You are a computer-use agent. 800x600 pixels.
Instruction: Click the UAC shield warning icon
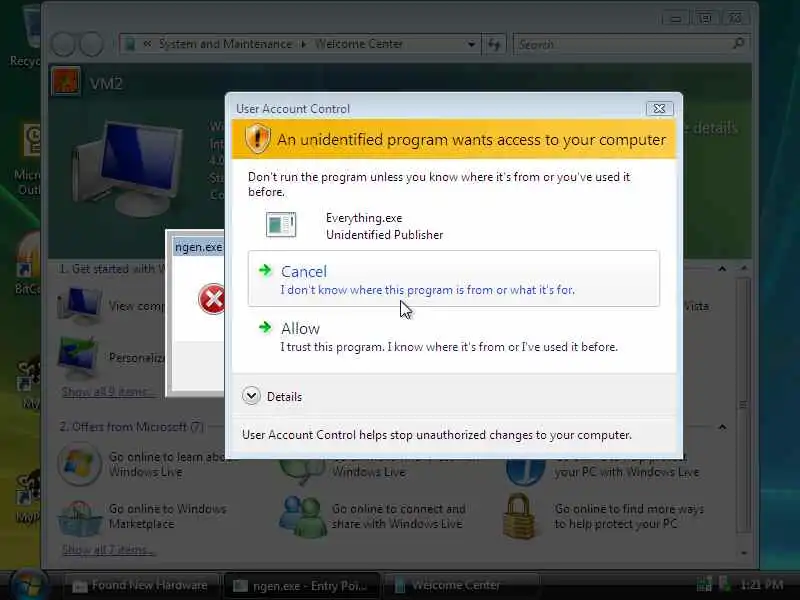click(258, 139)
